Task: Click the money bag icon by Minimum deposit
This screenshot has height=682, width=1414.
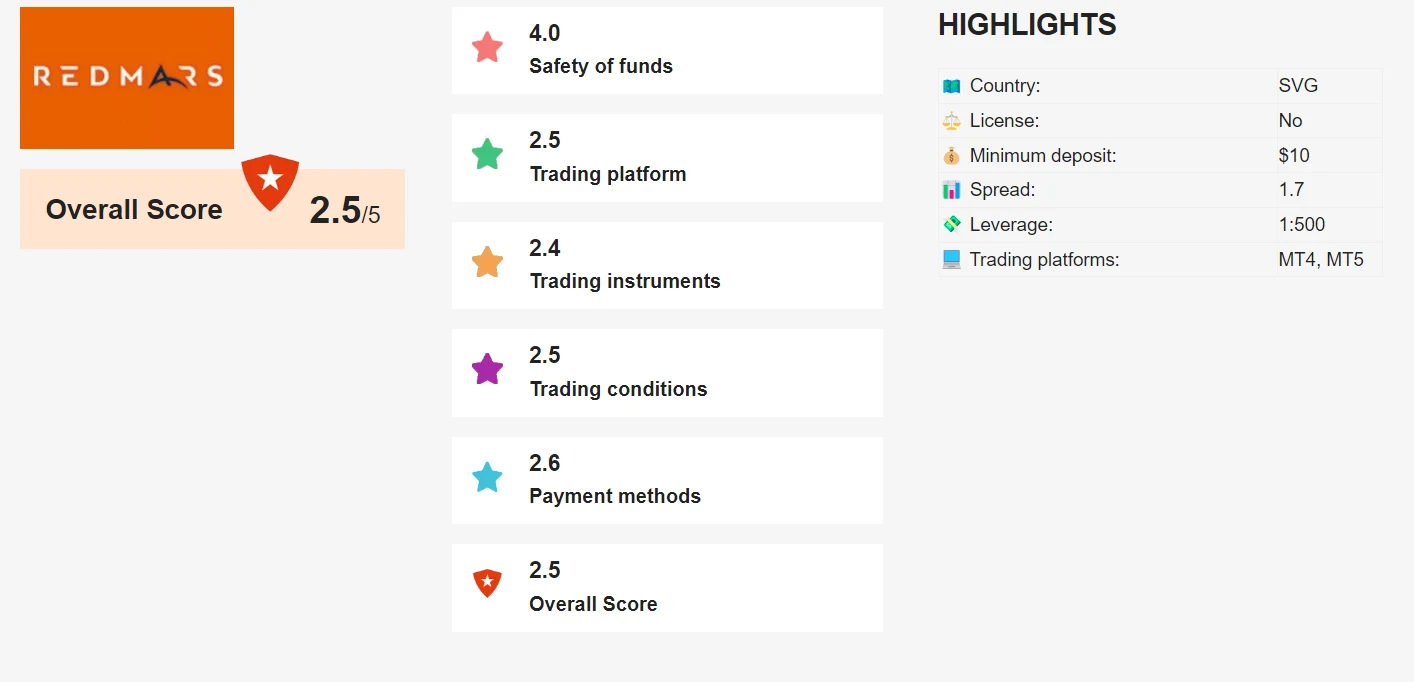Action: click(951, 156)
